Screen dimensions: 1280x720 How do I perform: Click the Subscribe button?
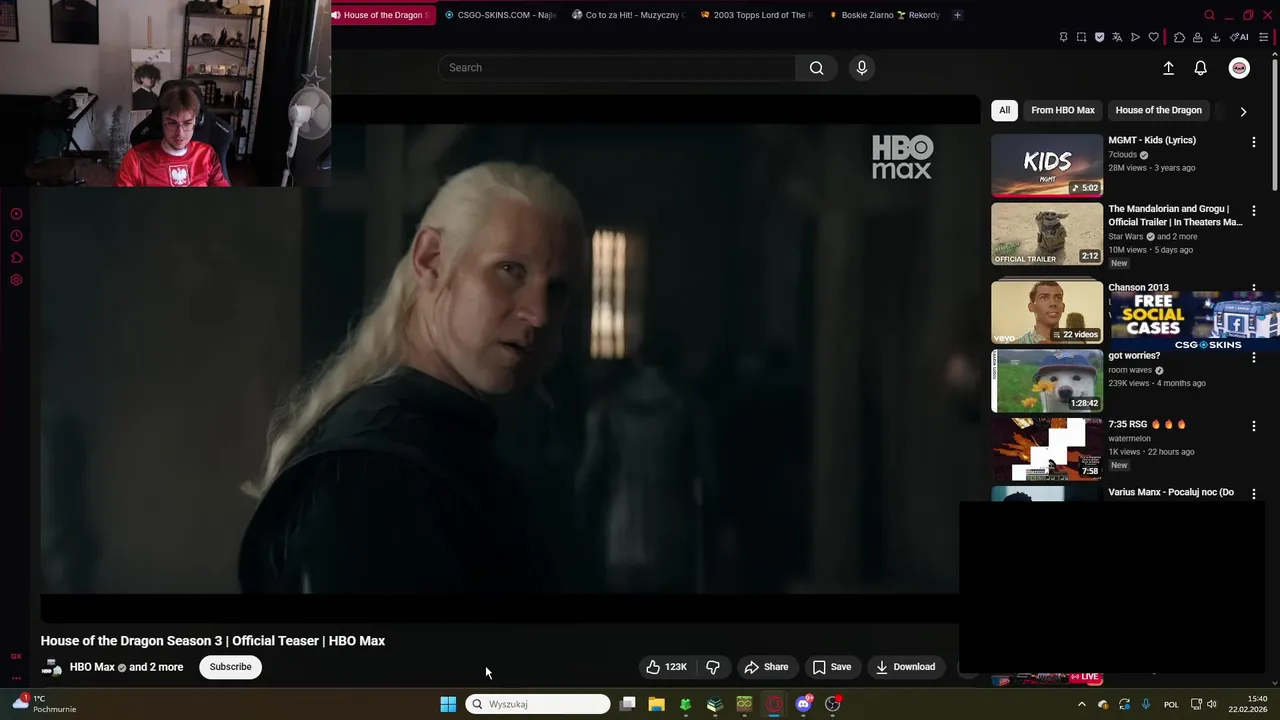click(x=230, y=667)
